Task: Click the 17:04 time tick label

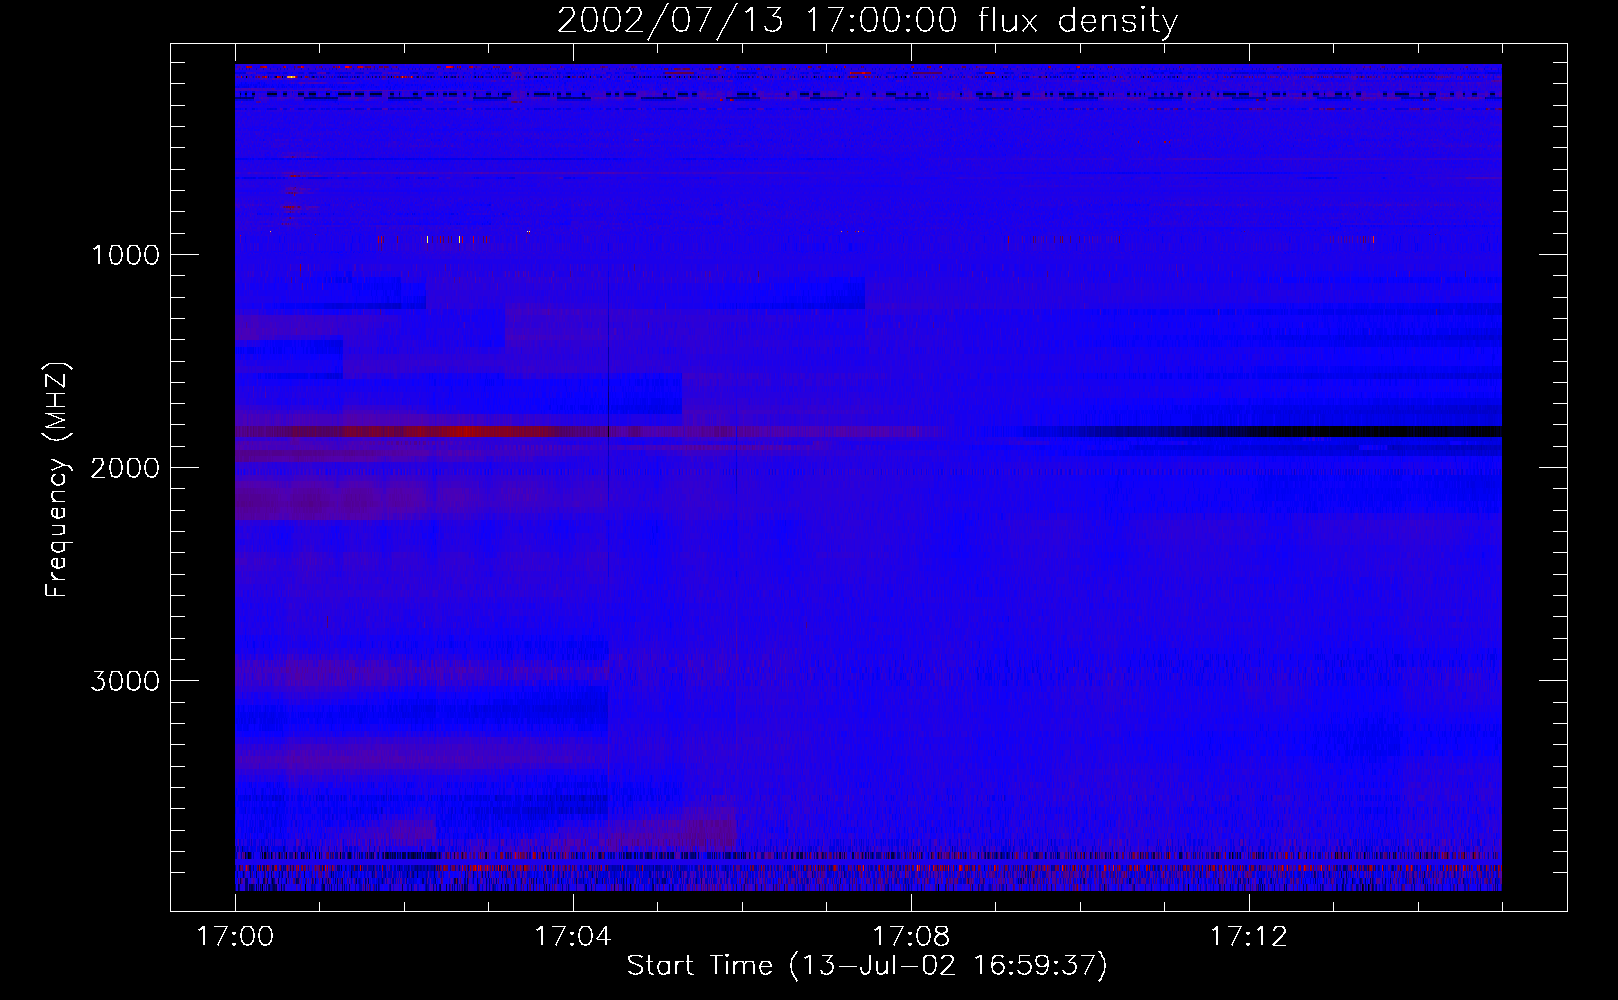Action: (573, 937)
